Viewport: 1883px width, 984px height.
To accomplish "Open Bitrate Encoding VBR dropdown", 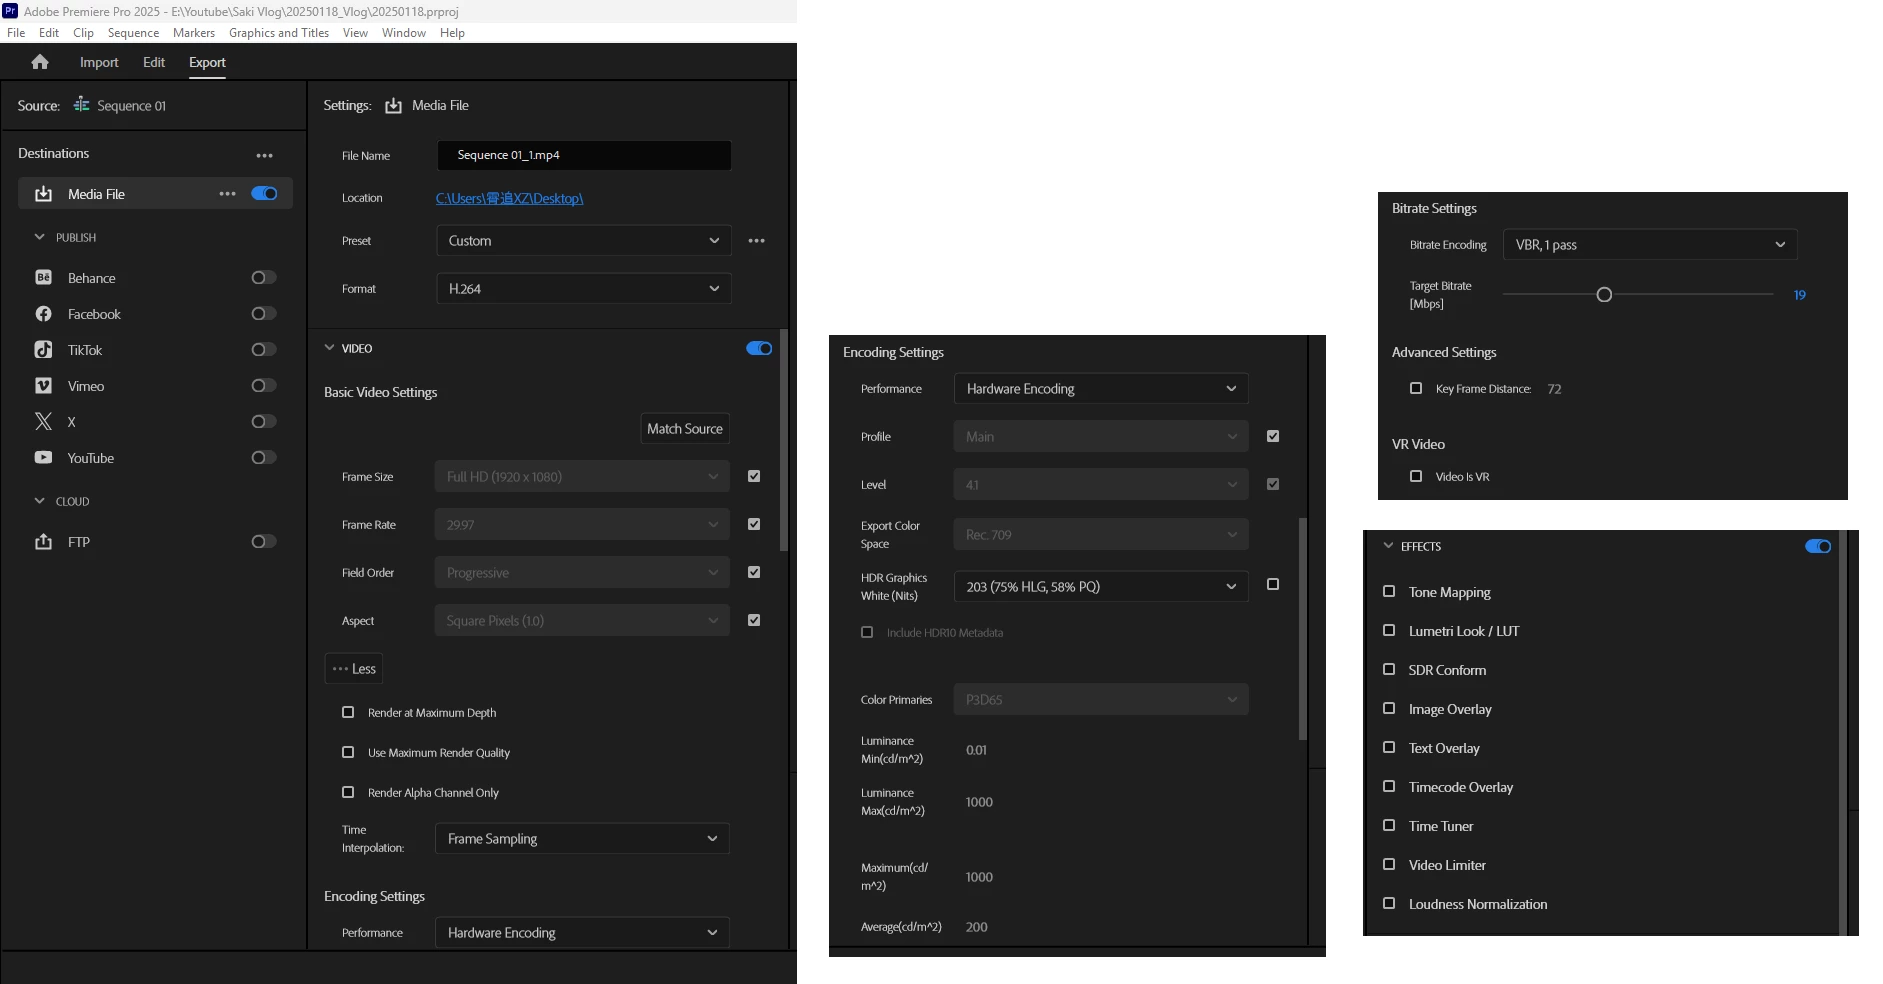I will (1650, 245).
